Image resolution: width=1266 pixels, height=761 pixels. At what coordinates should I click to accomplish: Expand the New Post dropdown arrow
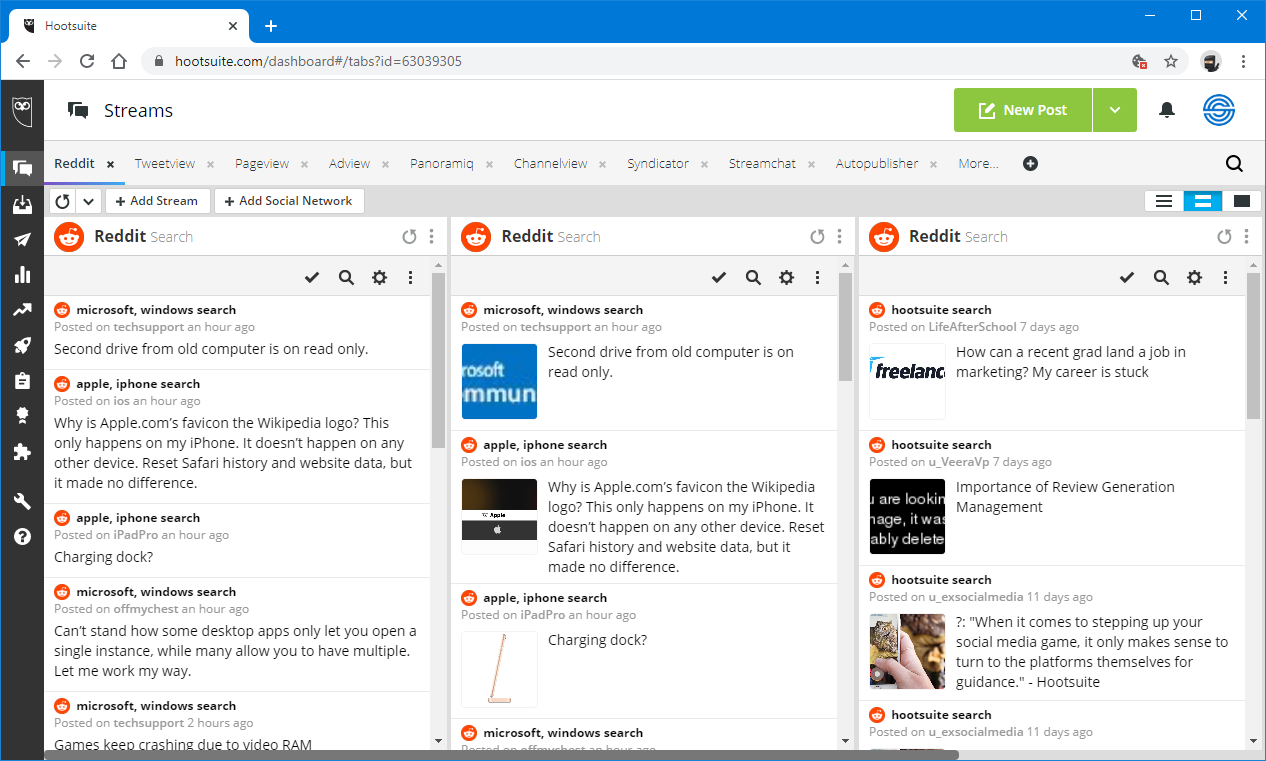coord(1114,110)
